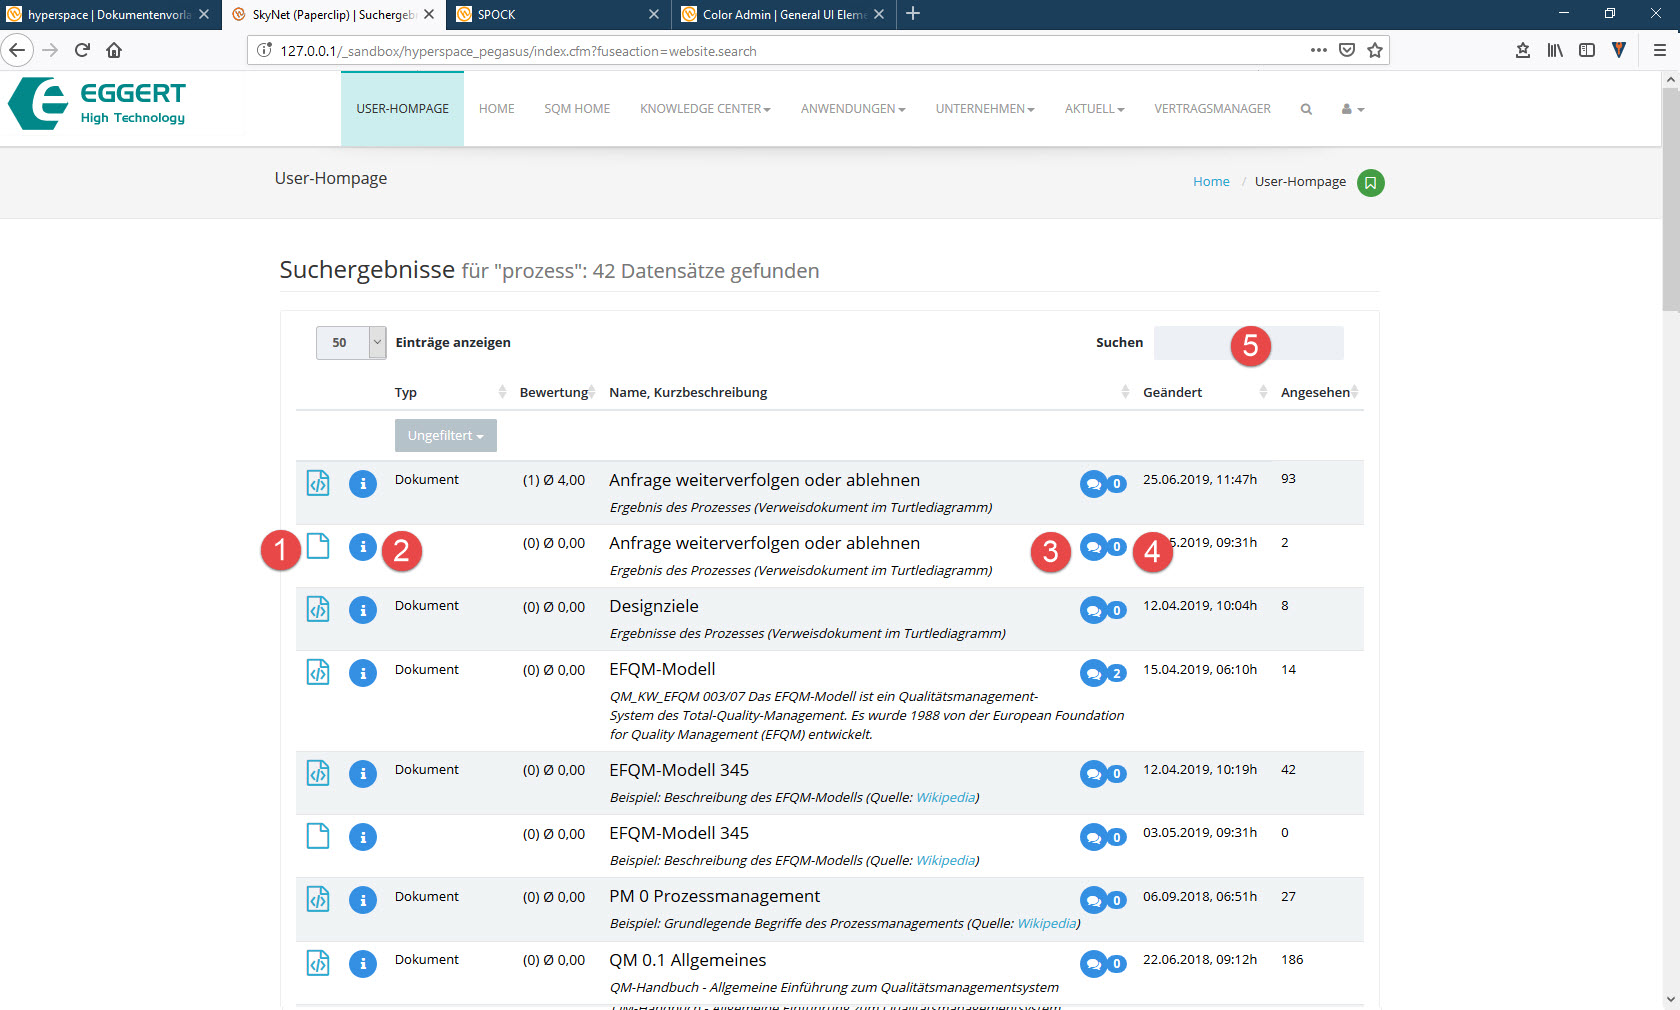Image resolution: width=1680 pixels, height=1010 pixels.
Task: Click blank page icon of second EFQM-Modell 345
Action: [x=318, y=836]
